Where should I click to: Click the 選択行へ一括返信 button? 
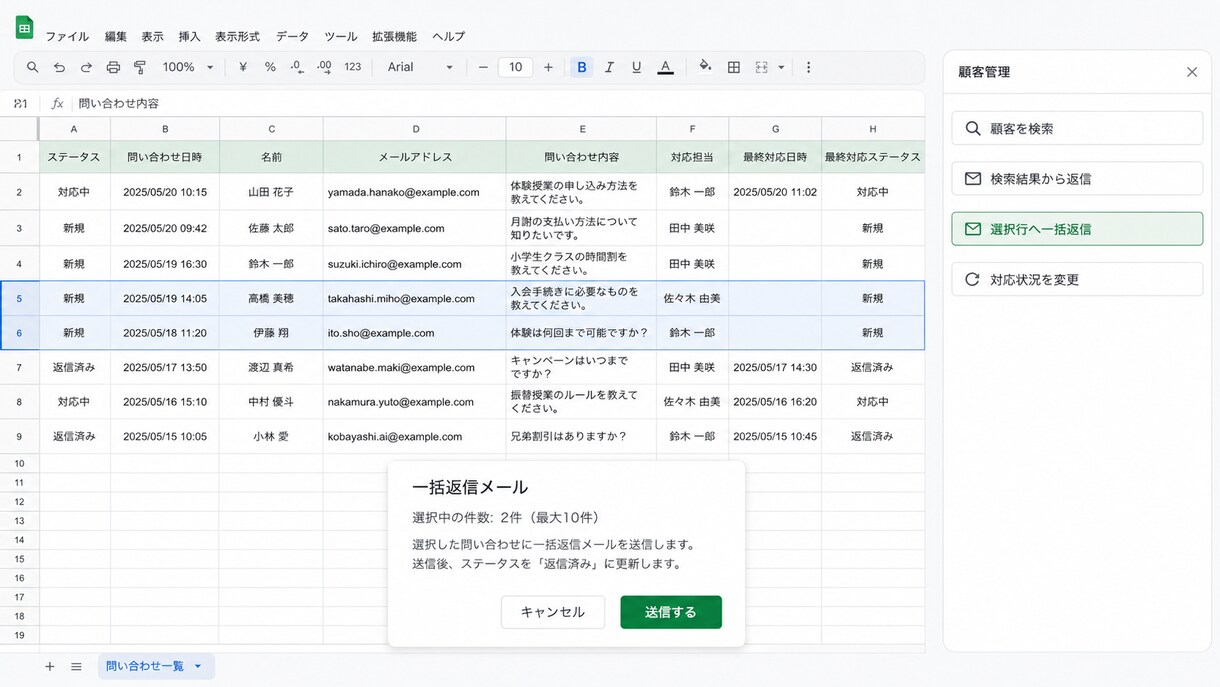[x=1077, y=229]
